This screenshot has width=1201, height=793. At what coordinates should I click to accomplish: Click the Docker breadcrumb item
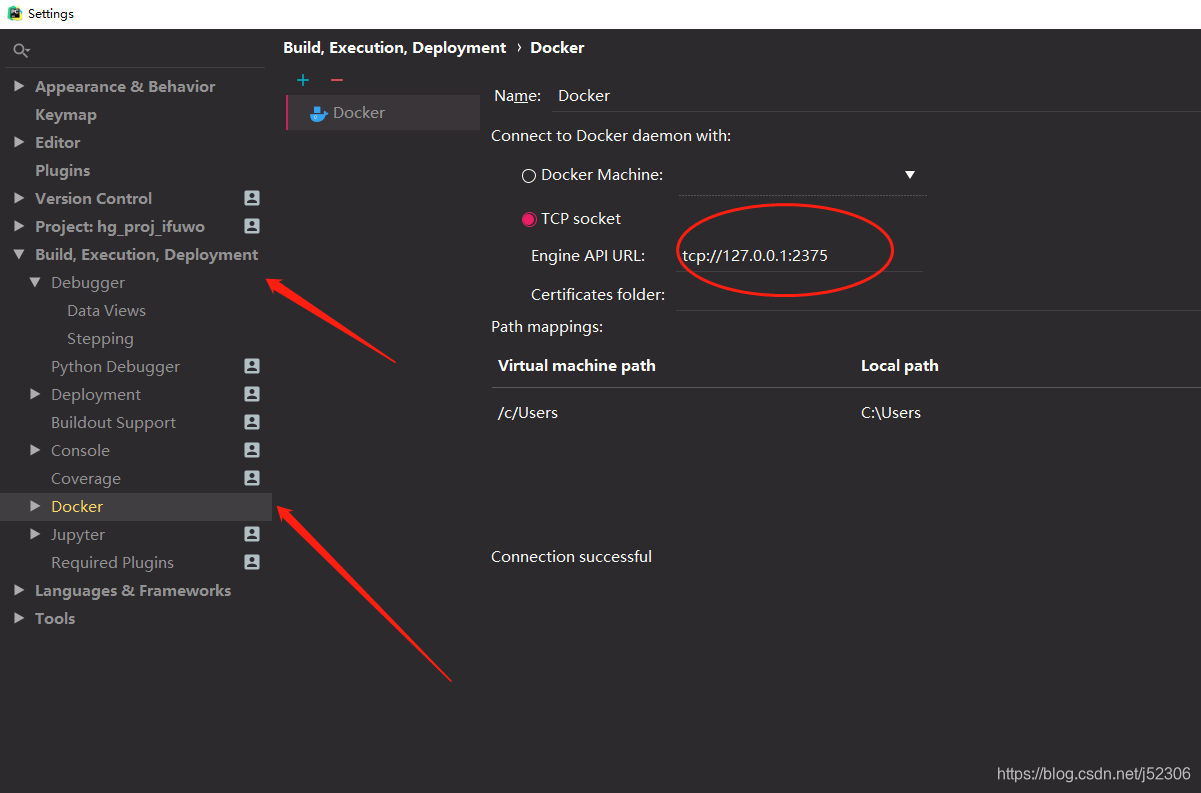click(x=557, y=47)
